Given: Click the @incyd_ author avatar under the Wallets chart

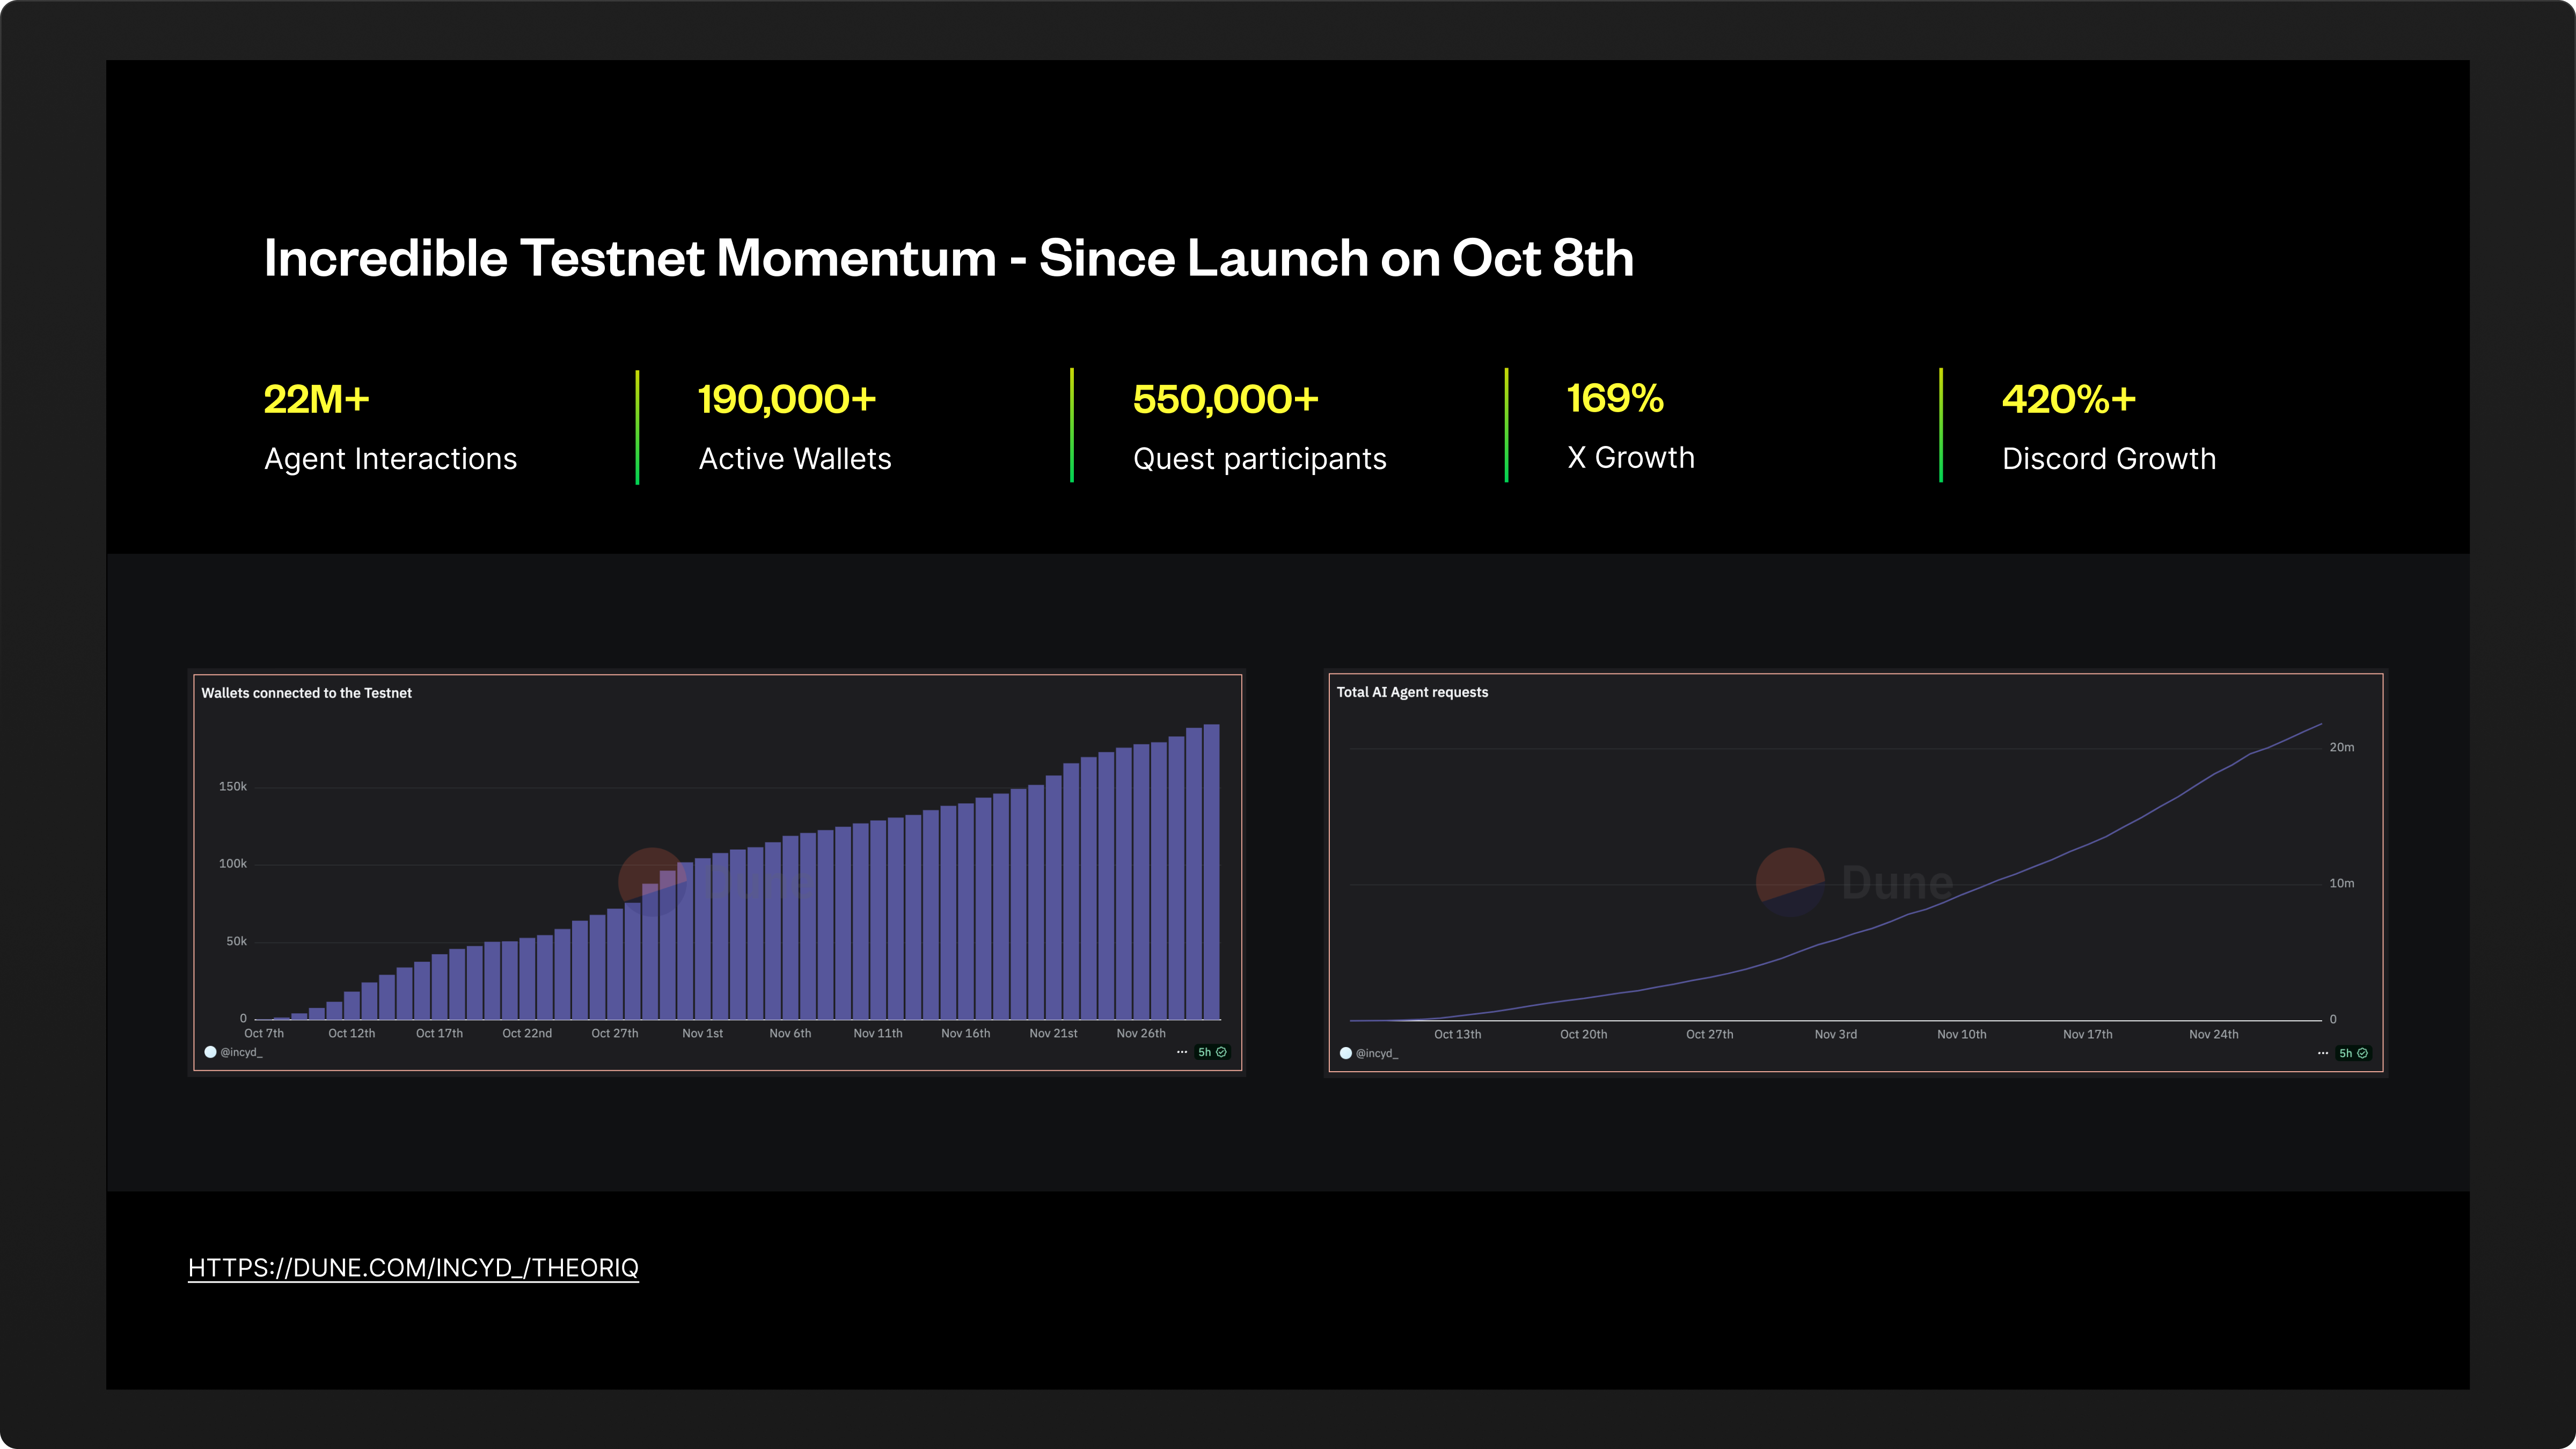Looking at the screenshot, I should (x=210, y=1052).
